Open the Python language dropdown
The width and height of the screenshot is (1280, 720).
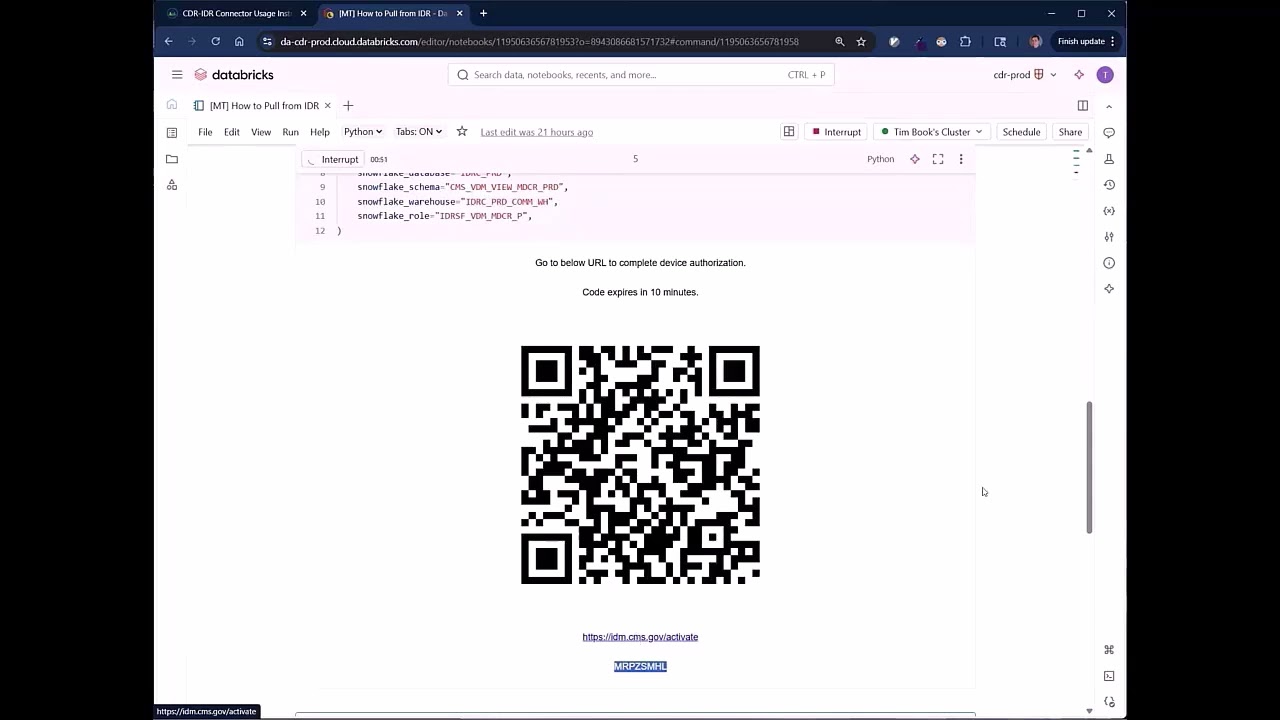tap(363, 132)
